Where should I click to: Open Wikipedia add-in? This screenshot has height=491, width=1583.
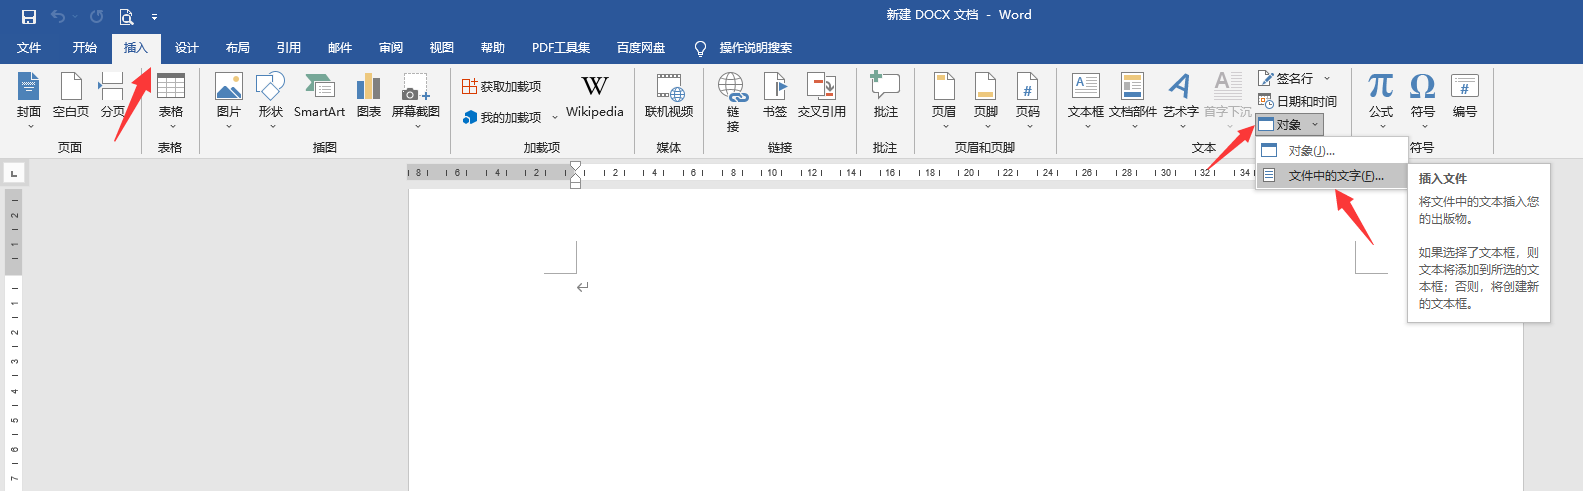click(594, 96)
